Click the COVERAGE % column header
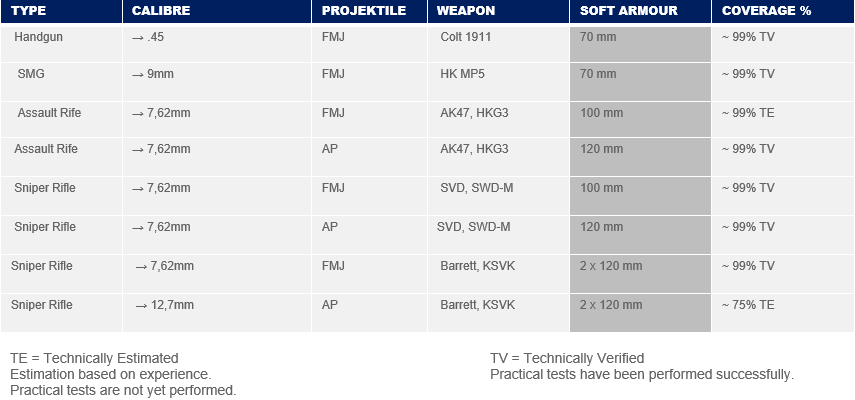 (783, 11)
